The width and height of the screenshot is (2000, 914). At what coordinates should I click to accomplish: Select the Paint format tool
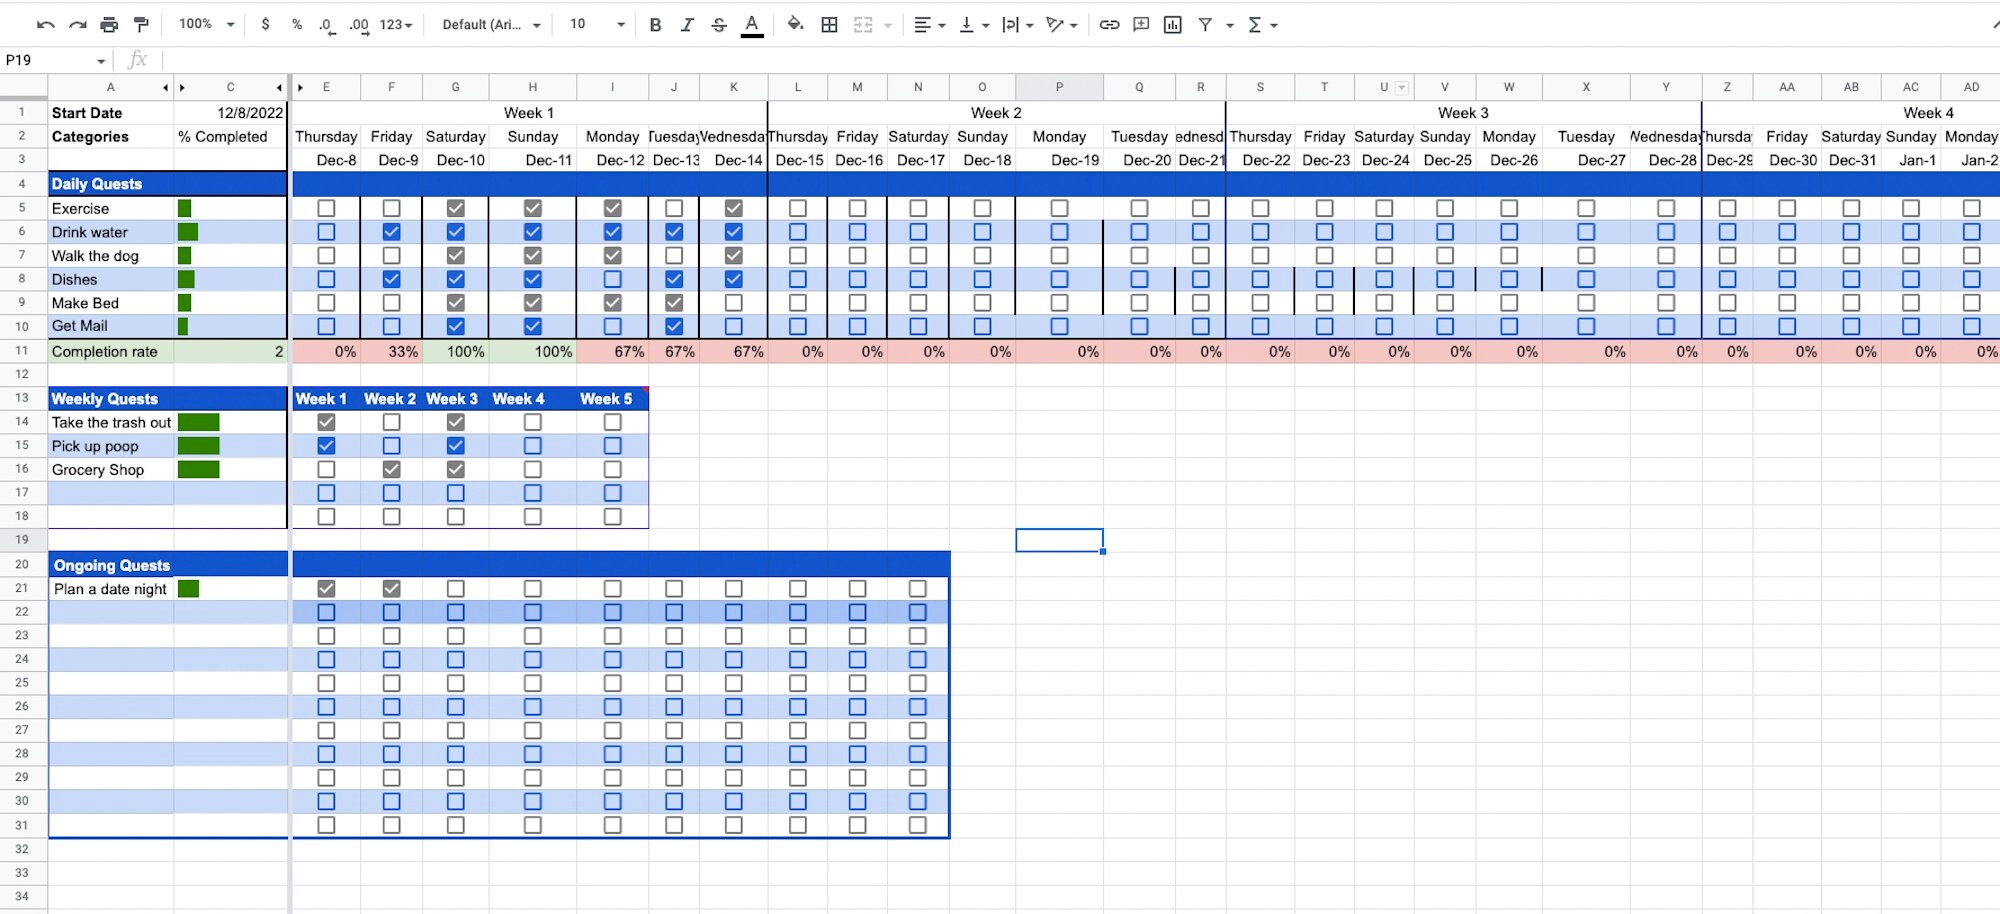click(x=141, y=24)
